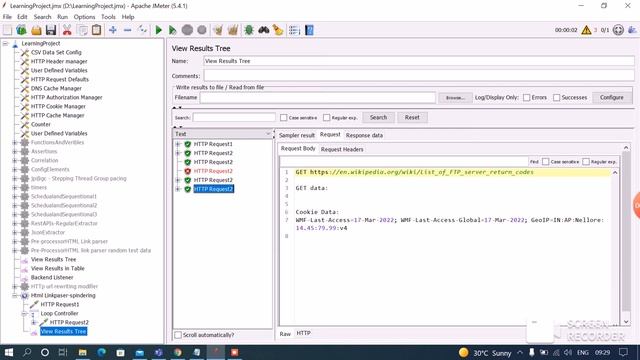Click the Configure button
This screenshot has height=360, width=640.
click(611, 98)
